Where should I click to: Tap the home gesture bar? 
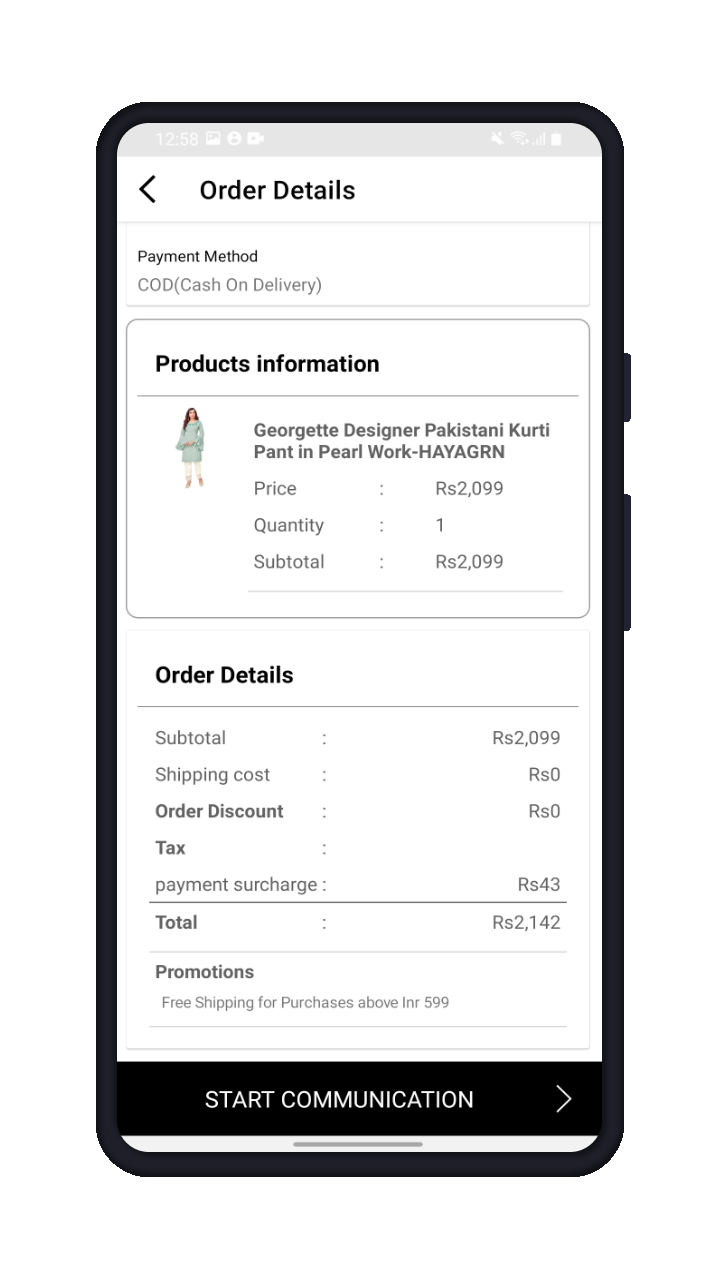[358, 1144]
